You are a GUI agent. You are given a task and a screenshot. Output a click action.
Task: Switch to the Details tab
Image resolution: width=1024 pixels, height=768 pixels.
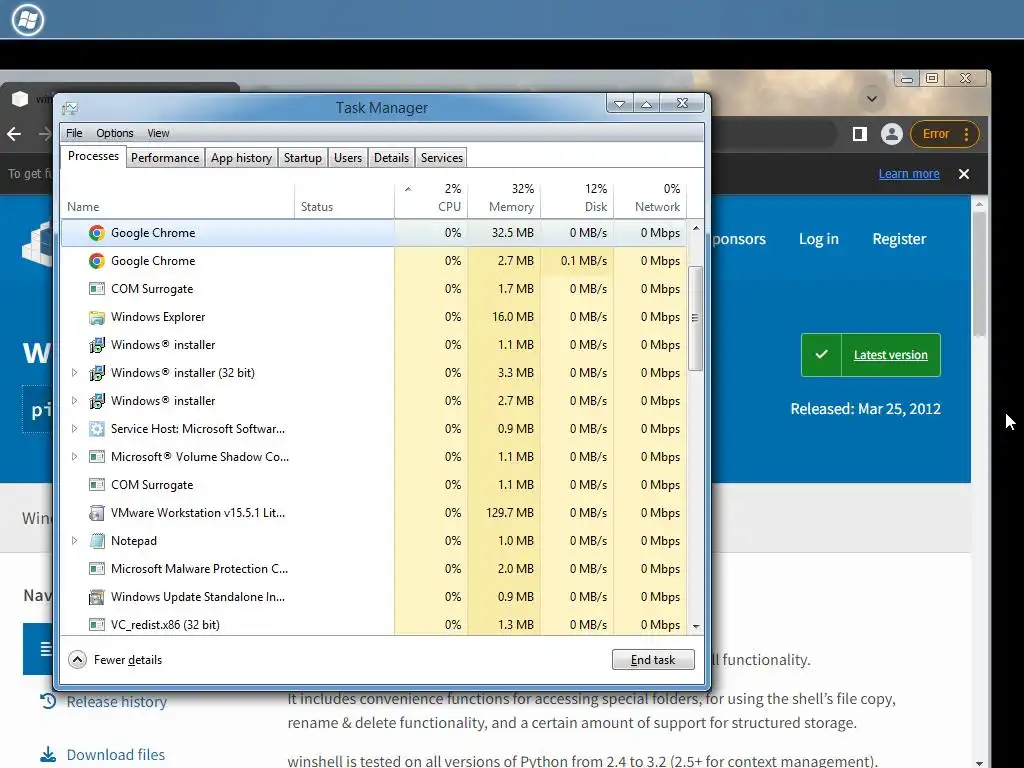[x=391, y=157]
